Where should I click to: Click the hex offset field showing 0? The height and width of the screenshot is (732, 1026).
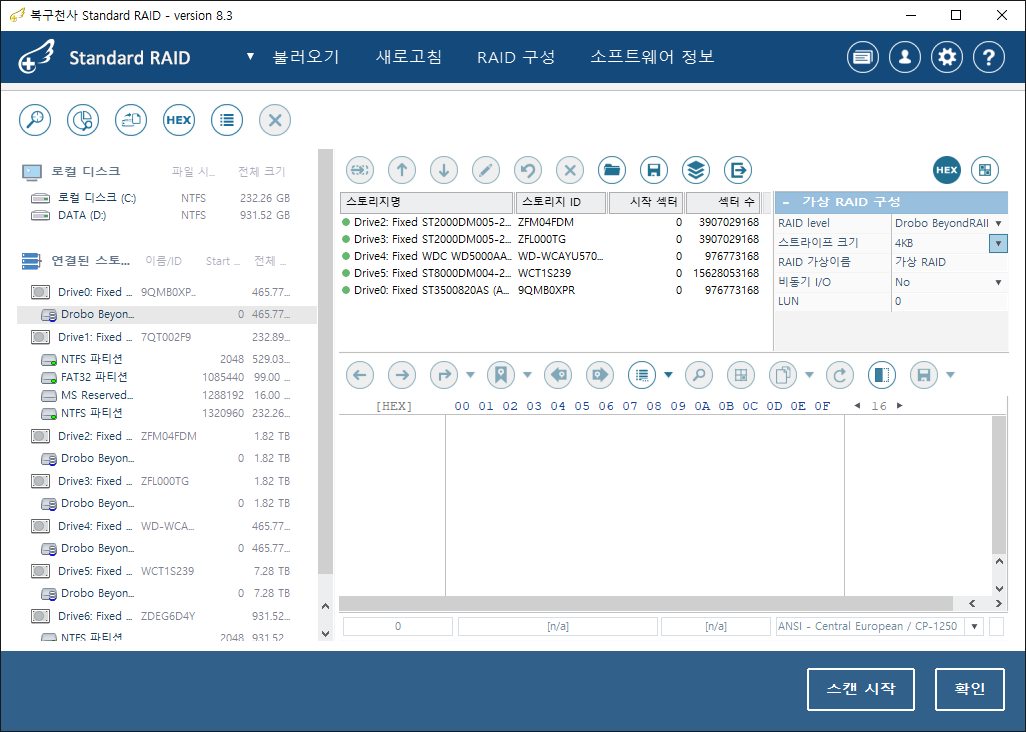pyautogui.click(x=398, y=627)
